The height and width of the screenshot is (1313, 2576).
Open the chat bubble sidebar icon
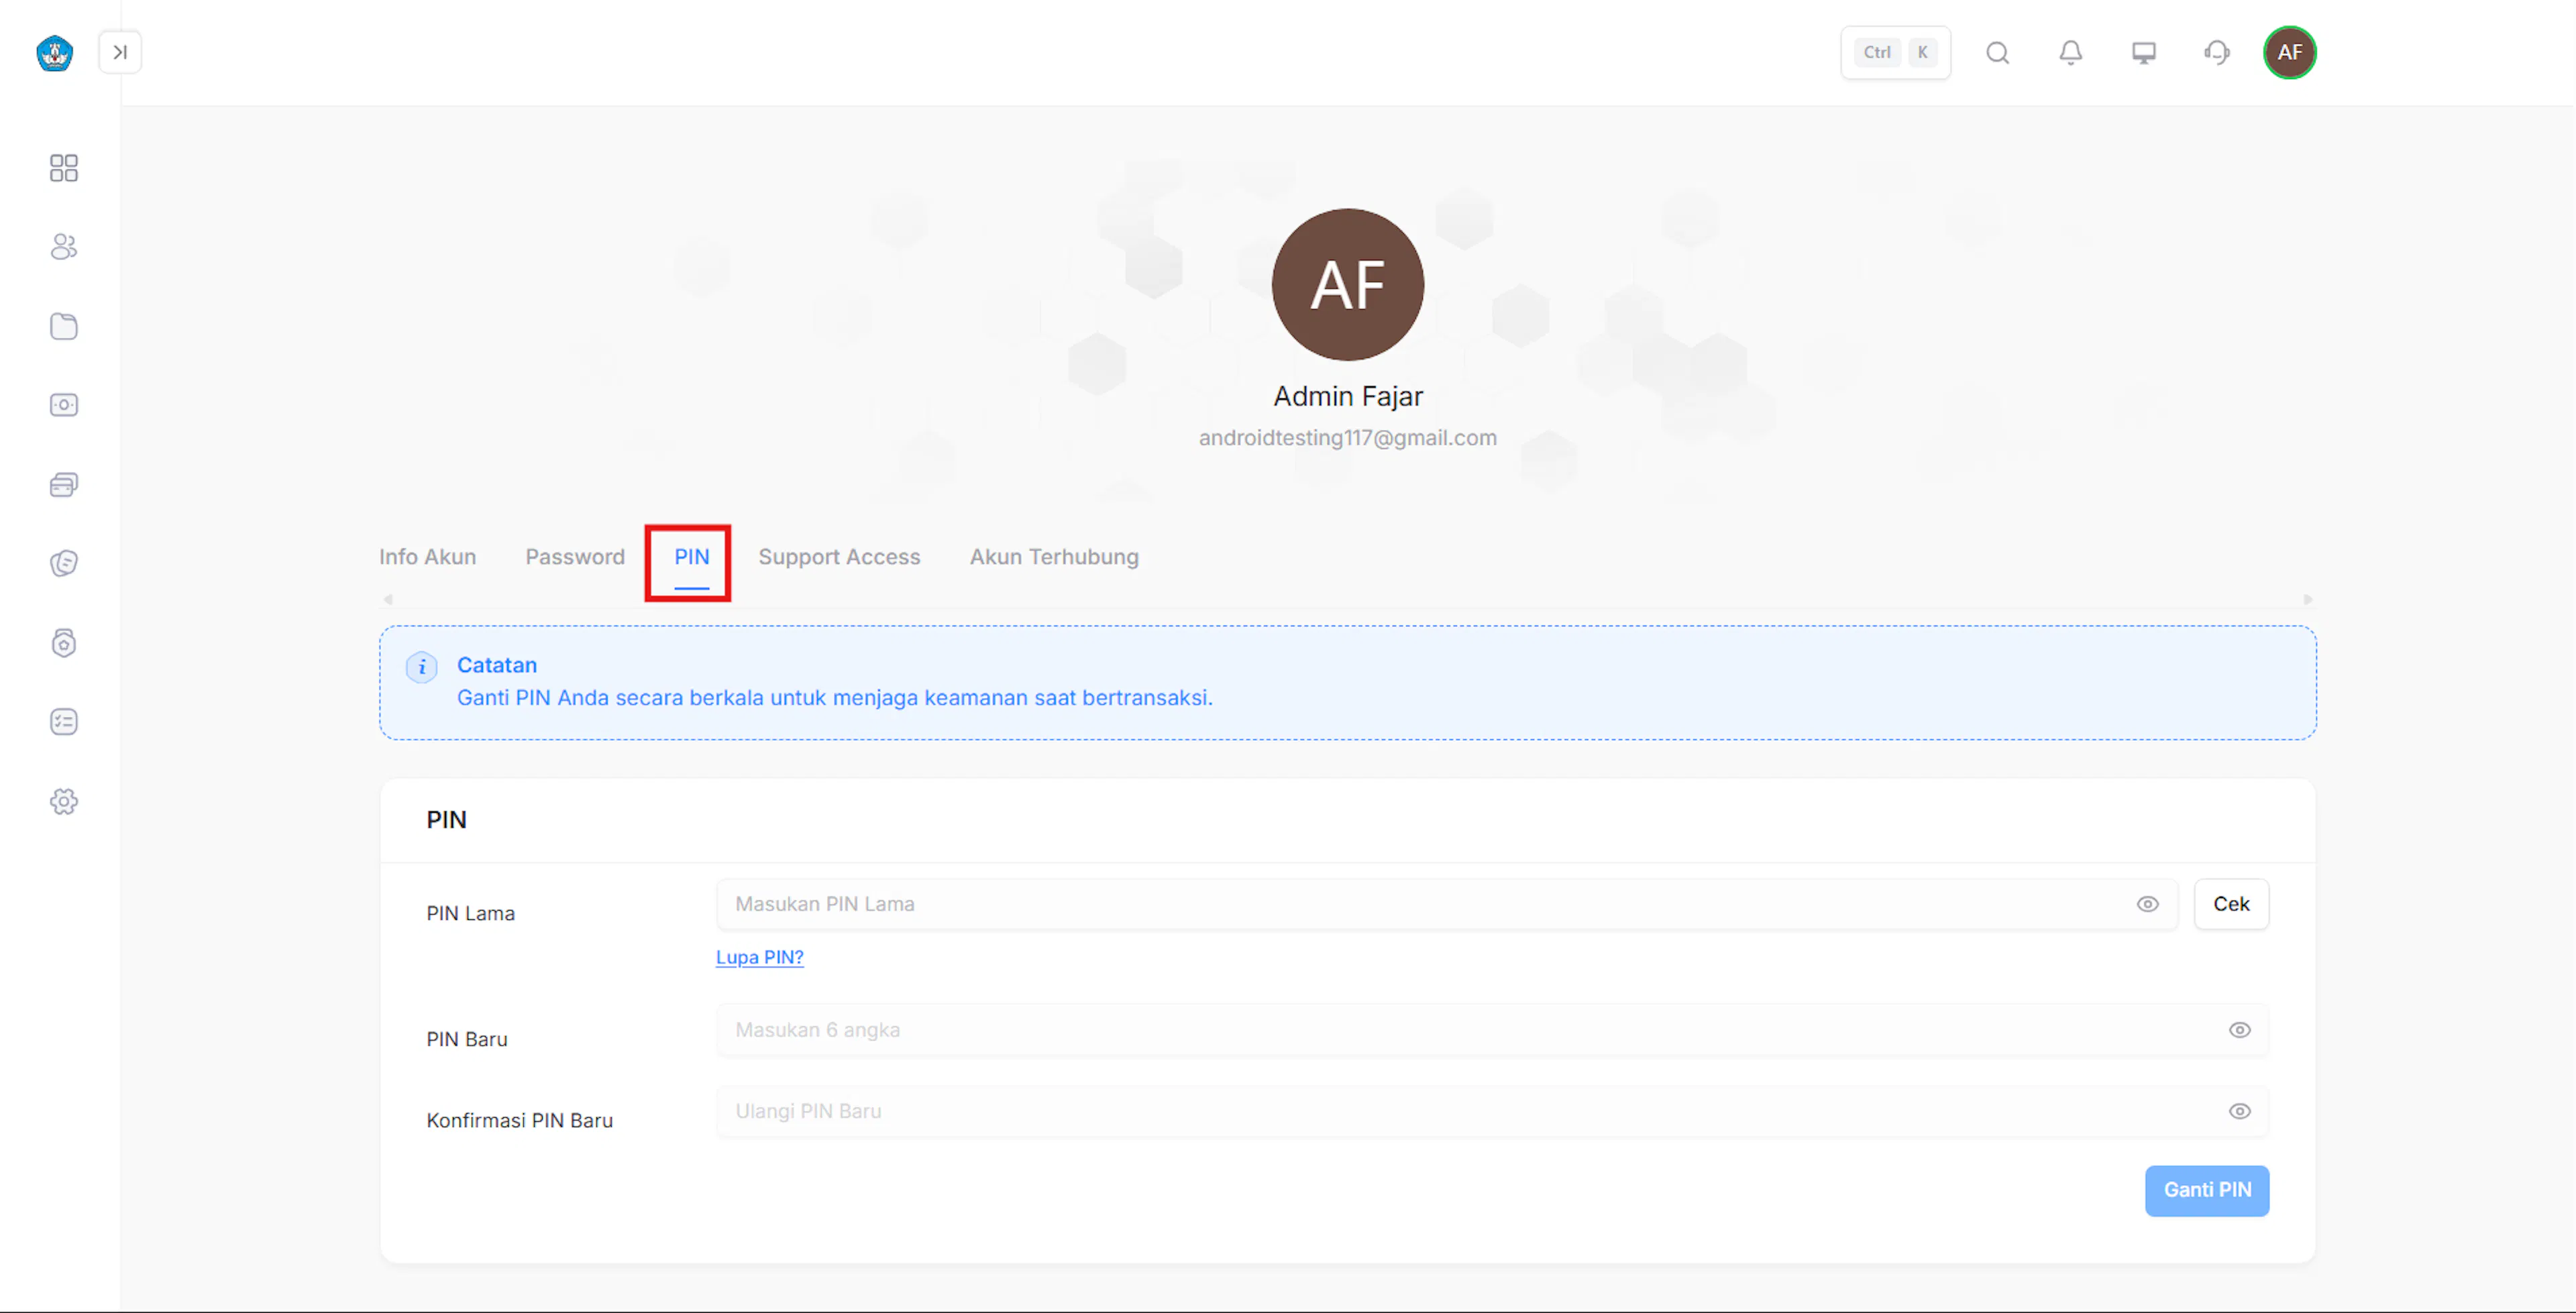(x=64, y=564)
